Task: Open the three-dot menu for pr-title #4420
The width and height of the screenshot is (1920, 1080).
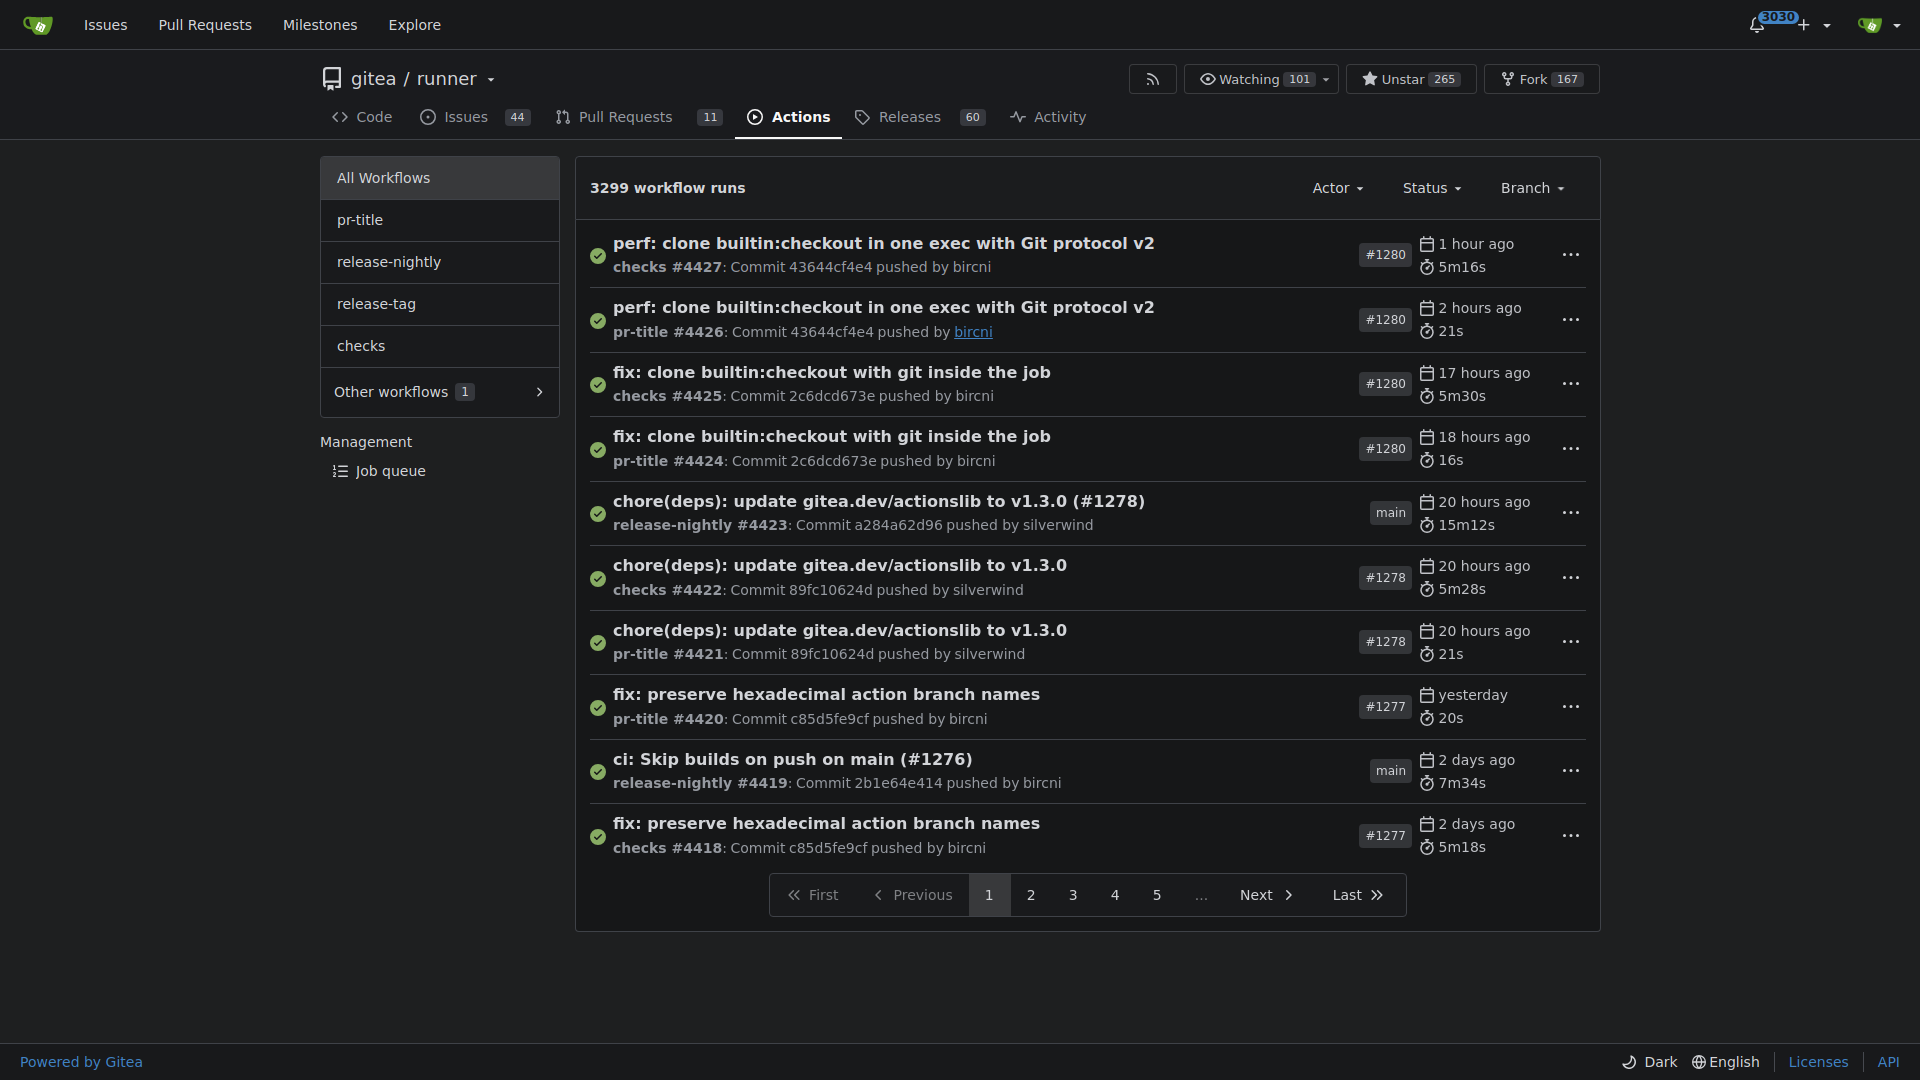Action: click(x=1571, y=707)
